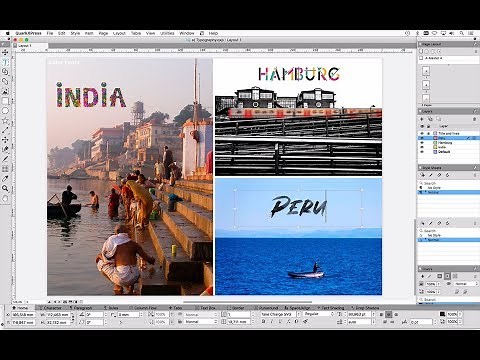Click the box angle input field

(94, 314)
